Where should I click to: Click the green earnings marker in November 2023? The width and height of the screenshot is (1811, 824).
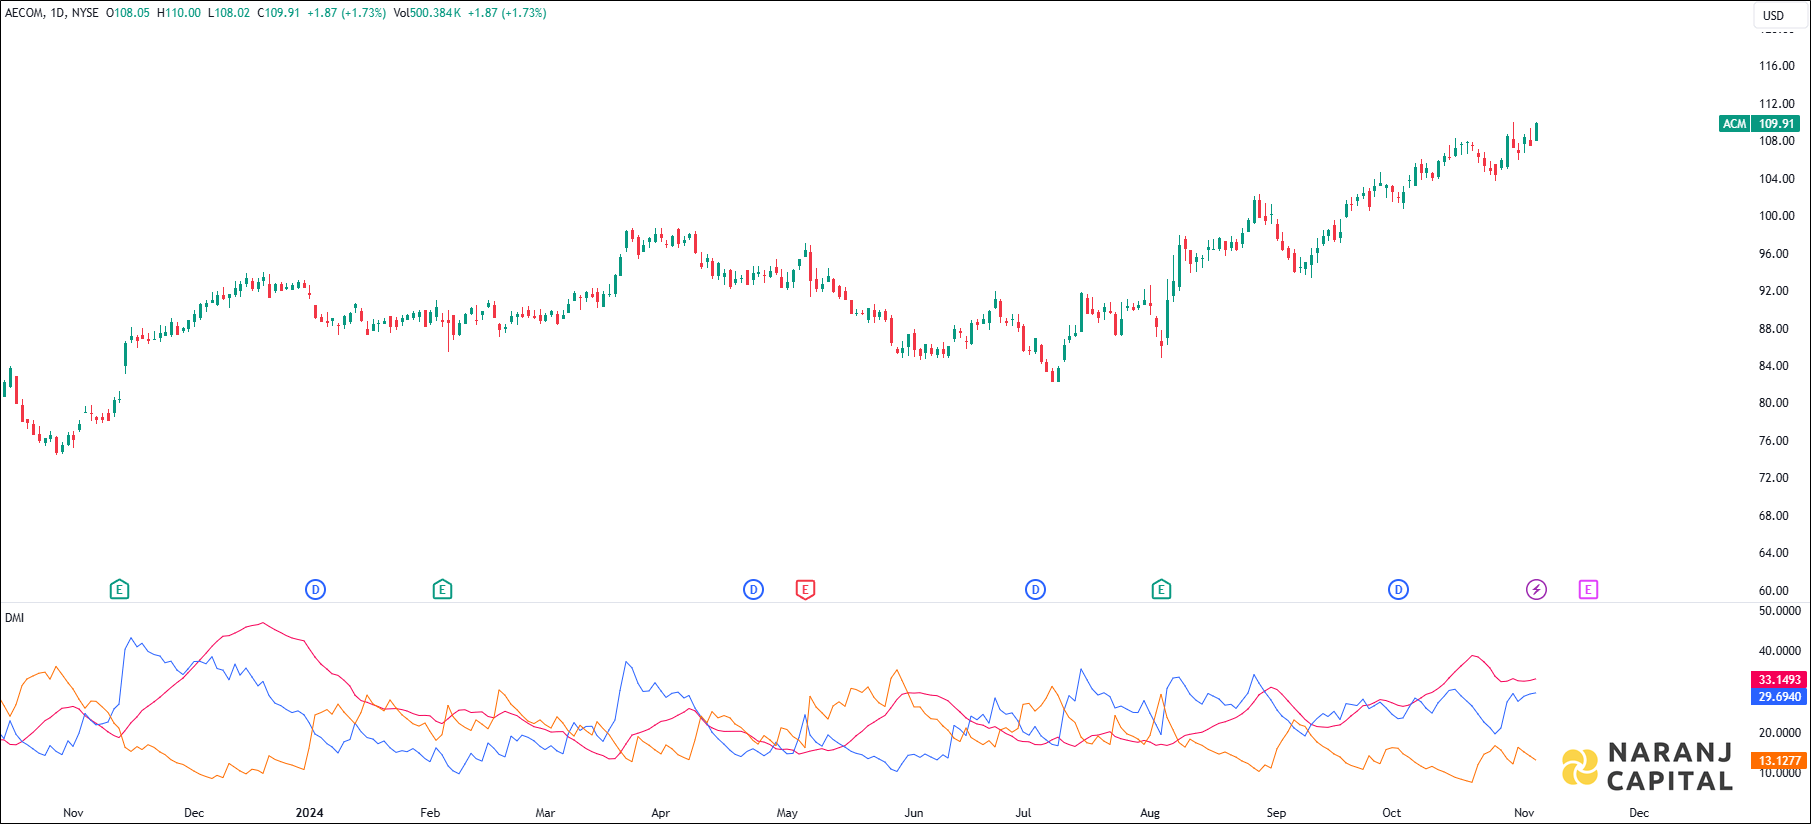119,590
